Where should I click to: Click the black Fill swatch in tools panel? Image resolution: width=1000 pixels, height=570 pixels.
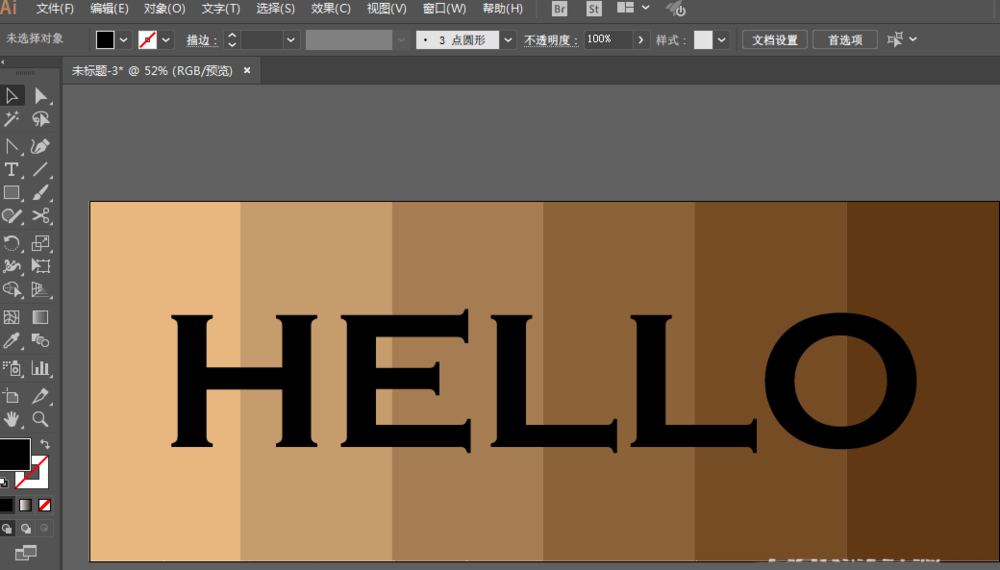(x=15, y=454)
